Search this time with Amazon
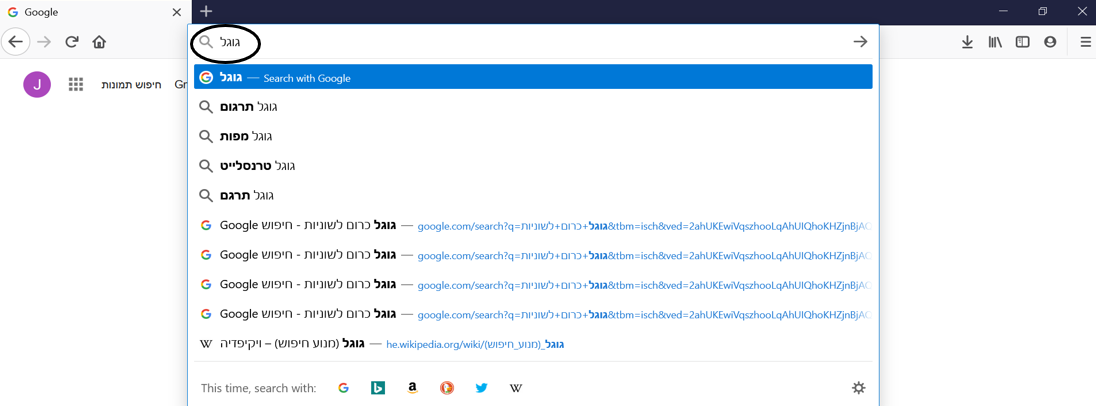Screen dimensions: 1096x406 click(x=412, y=388)
